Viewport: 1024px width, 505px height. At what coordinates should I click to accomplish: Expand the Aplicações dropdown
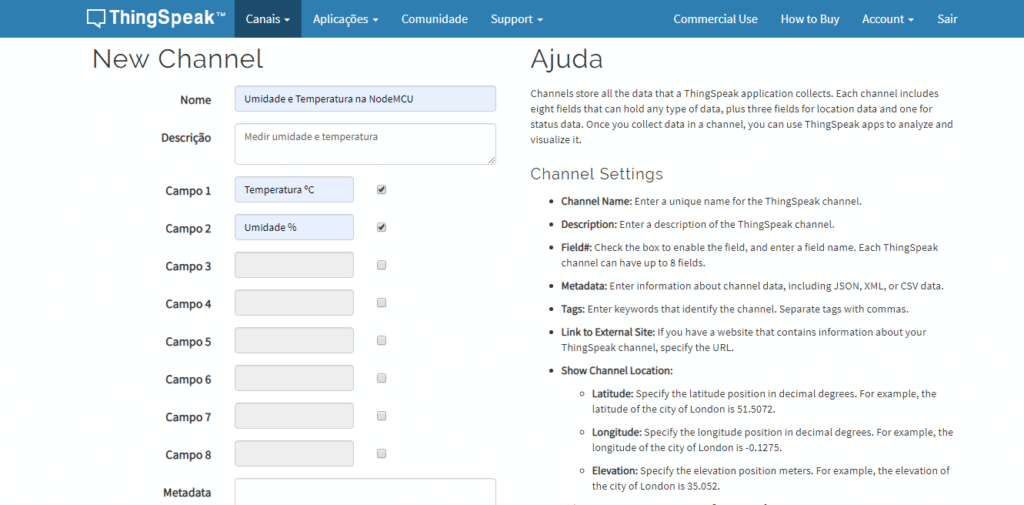(x=345, y=19)
